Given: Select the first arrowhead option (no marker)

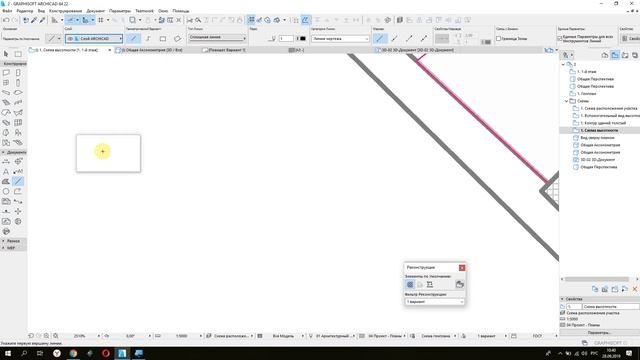Looking at the screenshot, I should 380,38.
